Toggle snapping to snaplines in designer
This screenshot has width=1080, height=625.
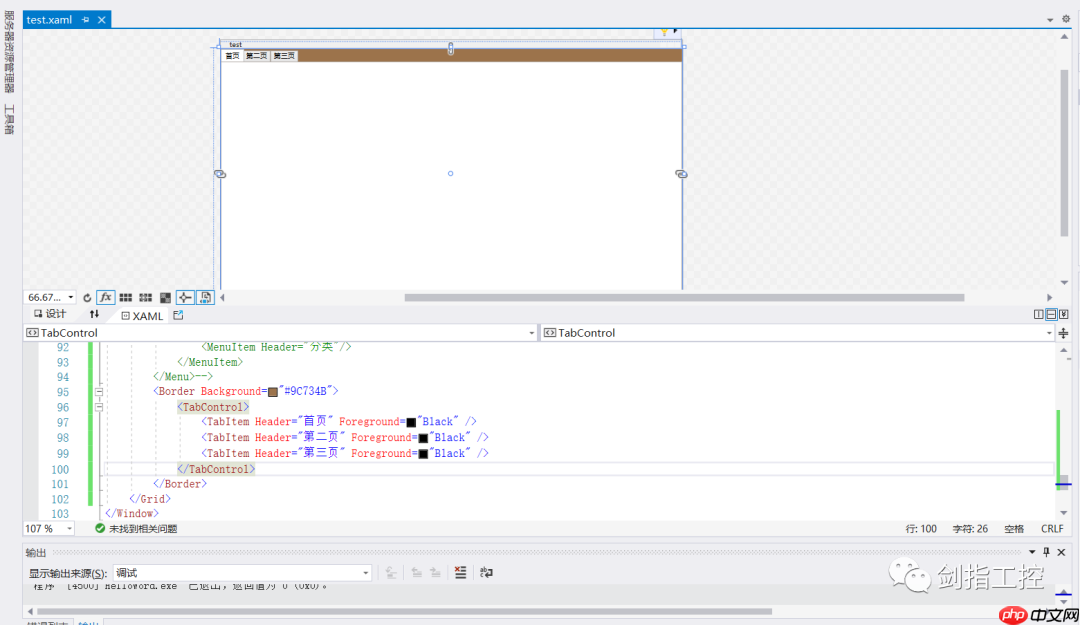coord(185,297)
